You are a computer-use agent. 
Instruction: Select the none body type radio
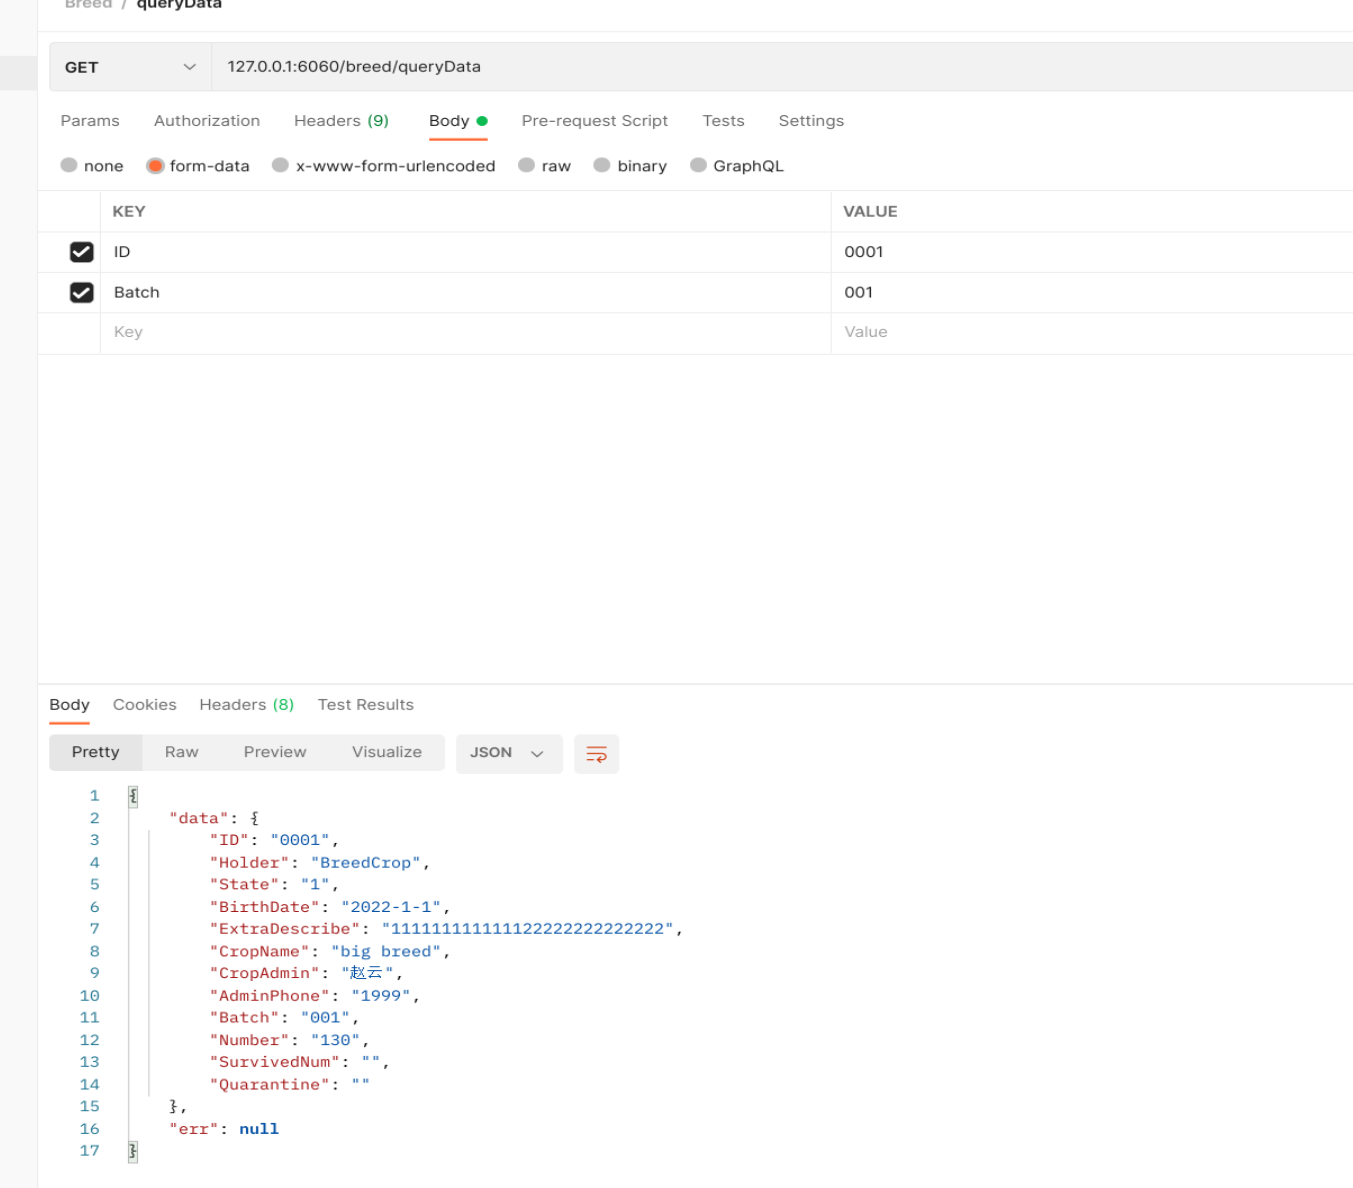tap(69, 165)
